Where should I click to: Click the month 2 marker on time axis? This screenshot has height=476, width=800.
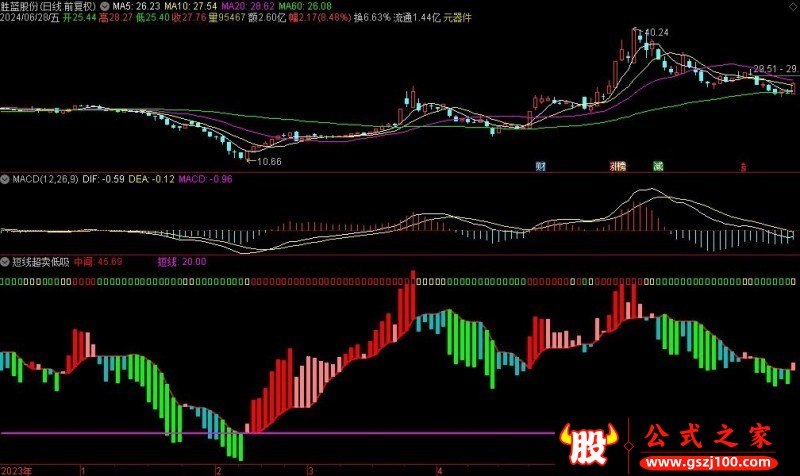[218, 470]
